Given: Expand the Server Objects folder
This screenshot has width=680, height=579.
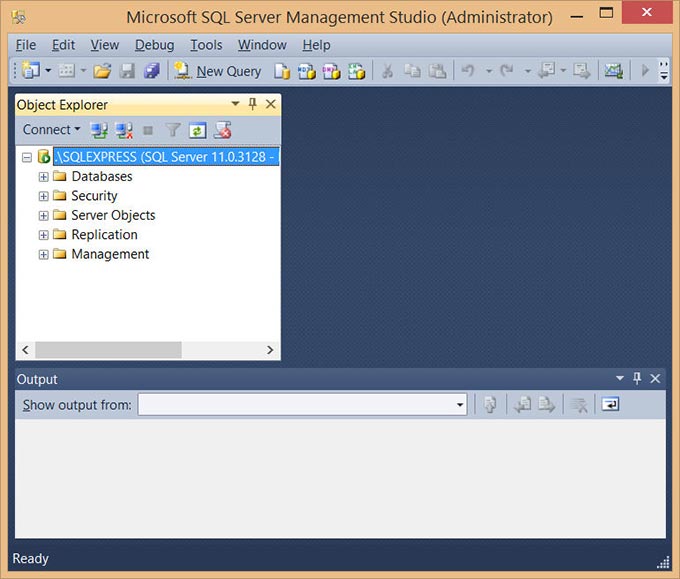Looking at the screenshot, I should click(43, 216).
